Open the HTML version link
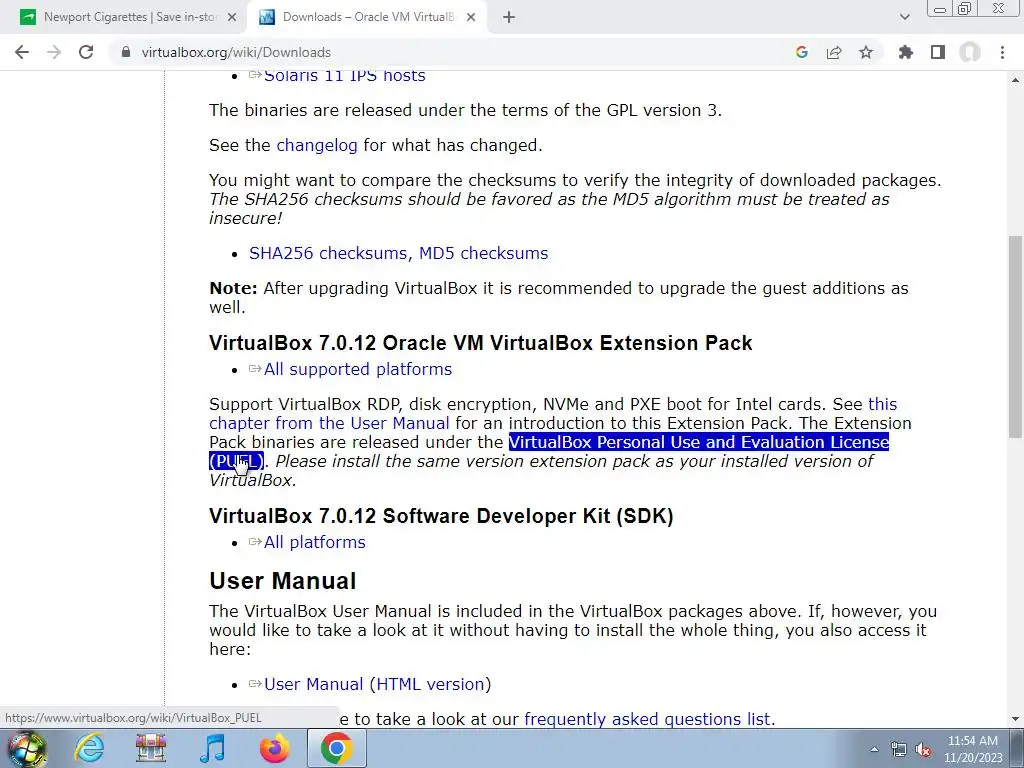Screen dimensions: 1024x768 pyautogui.click(x=430, y=684)
